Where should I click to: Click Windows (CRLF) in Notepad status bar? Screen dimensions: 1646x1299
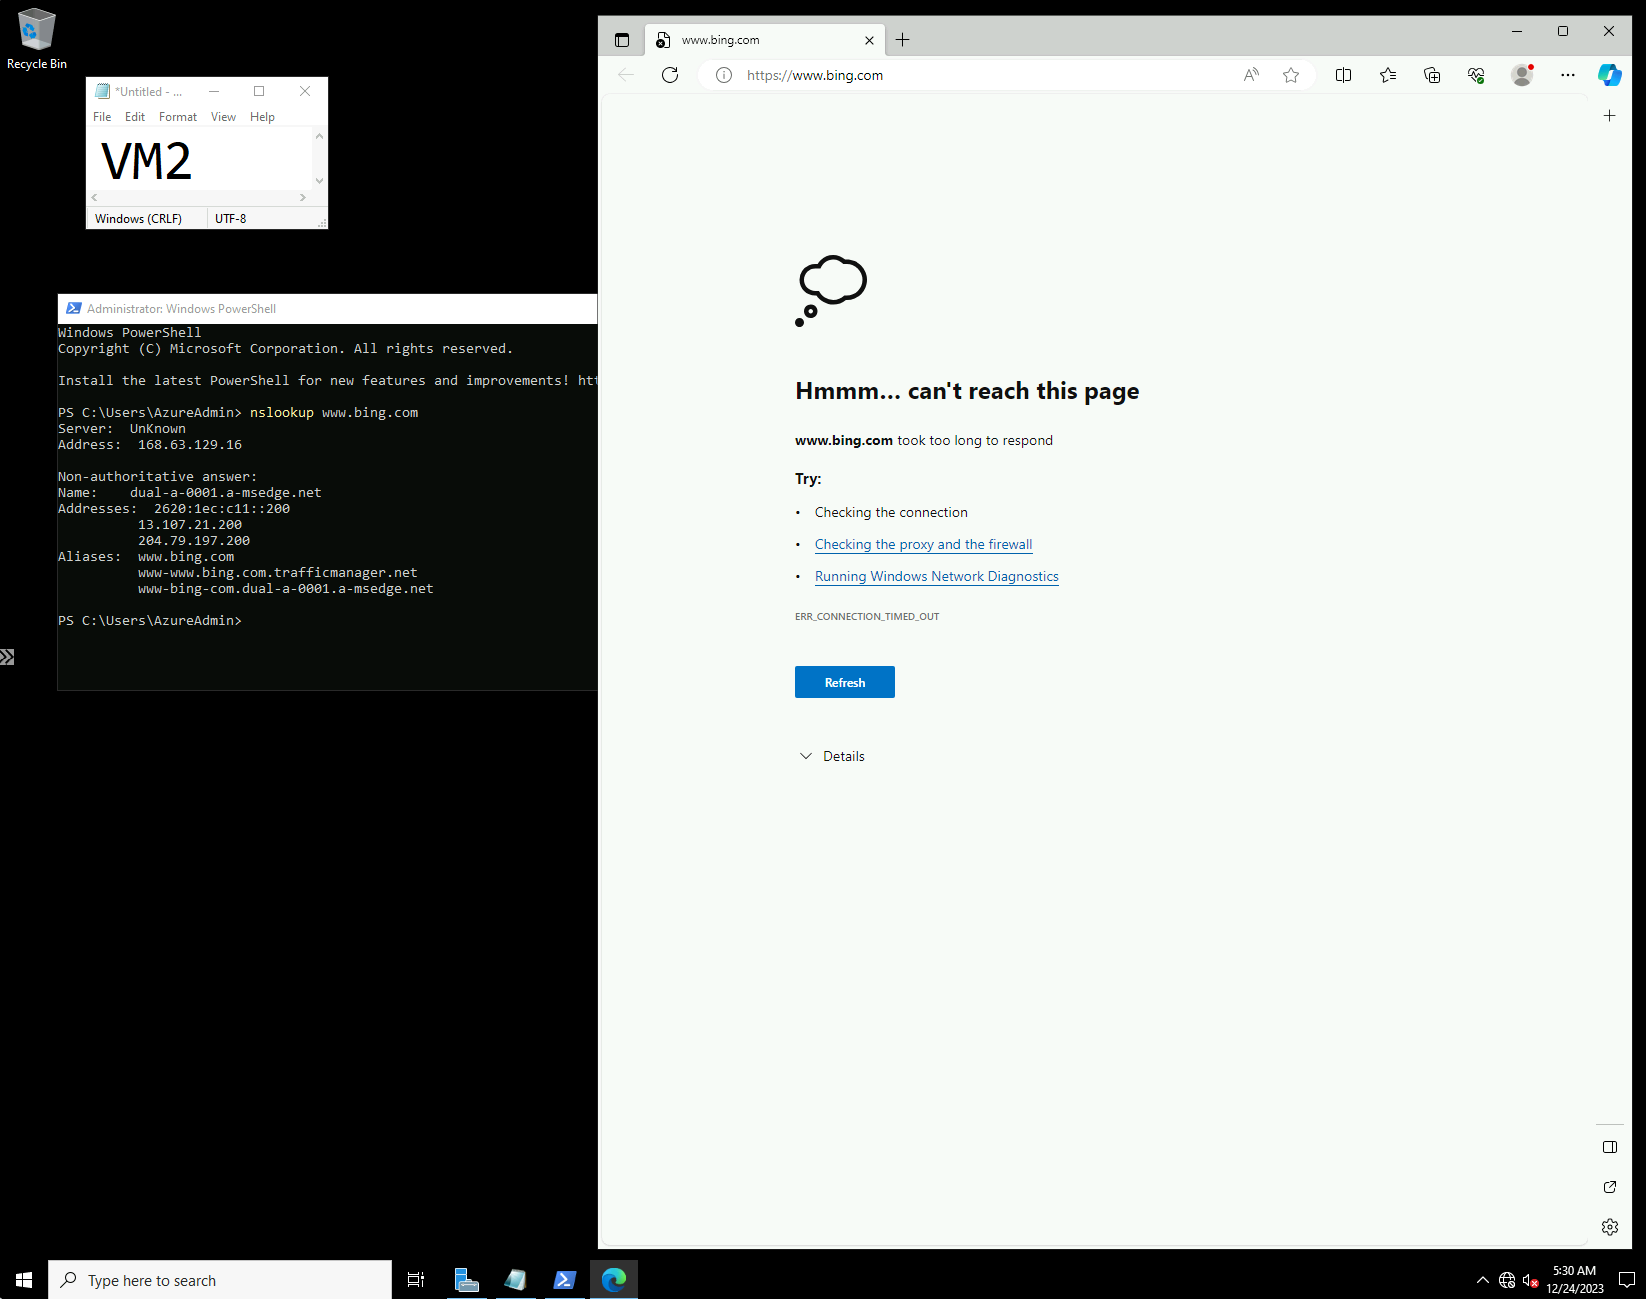(x=138, y=219)
